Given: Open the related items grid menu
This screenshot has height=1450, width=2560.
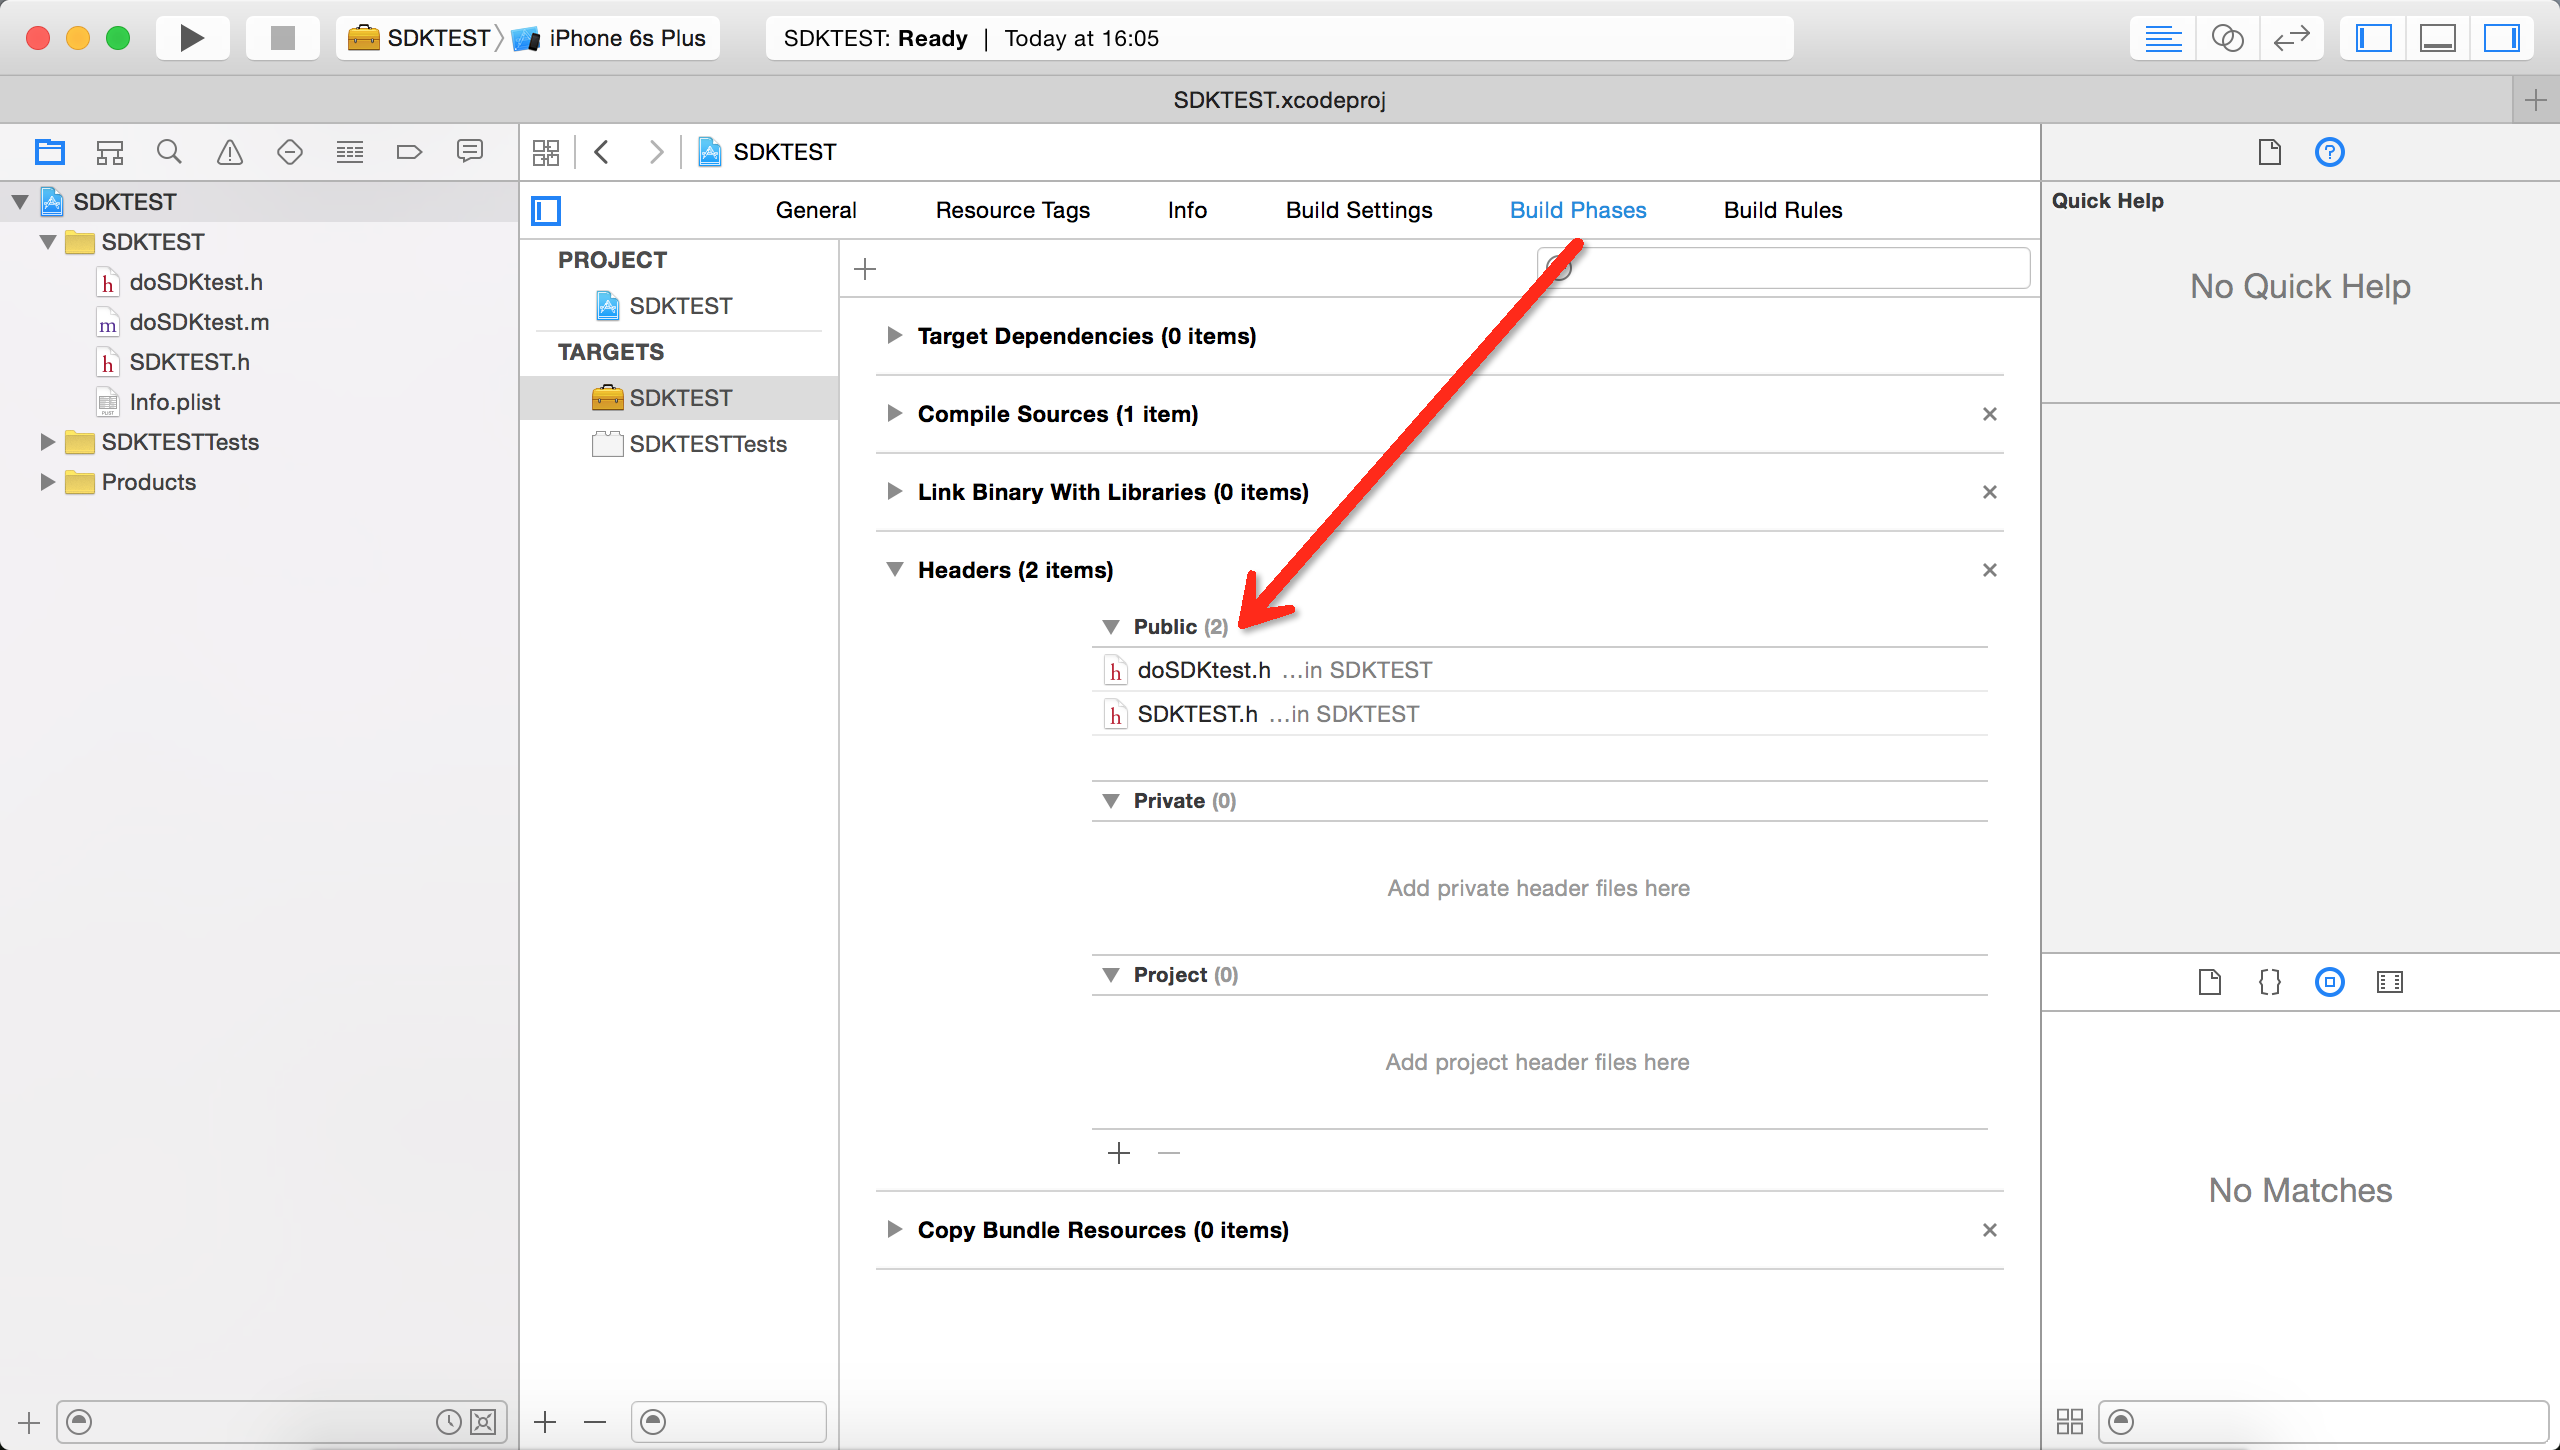Looking at the screenshot, I should coord(546,152).
